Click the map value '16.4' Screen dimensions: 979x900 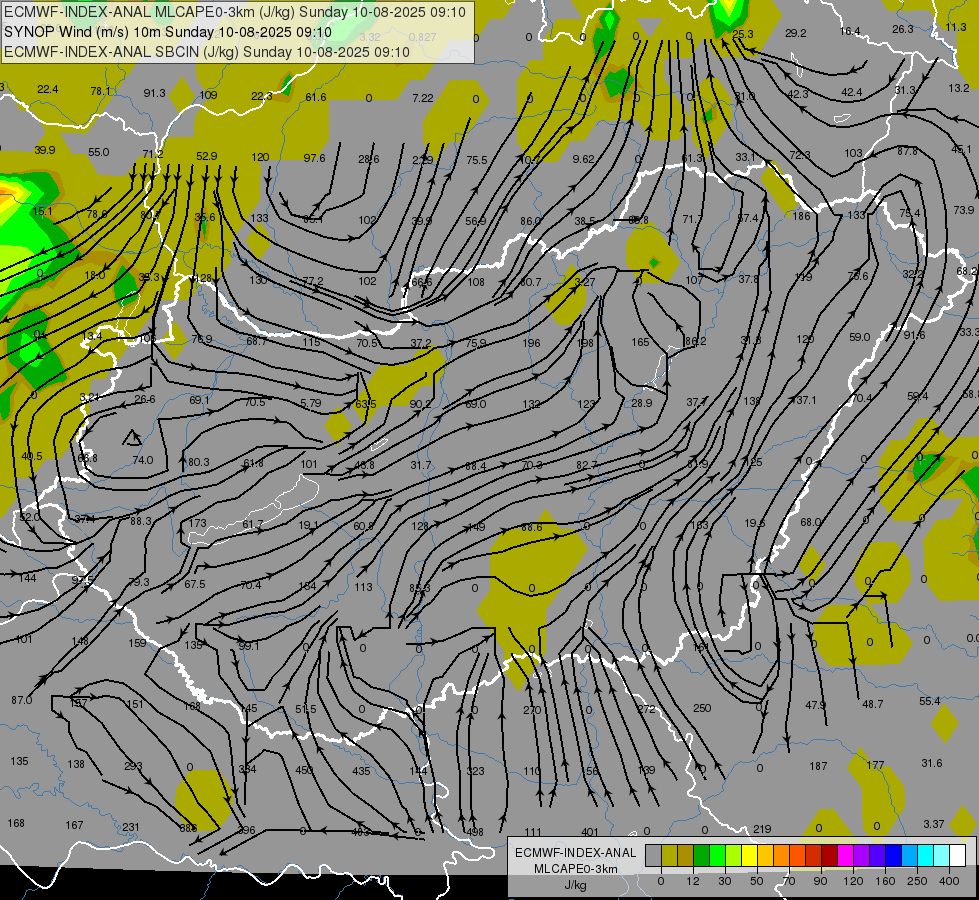click(850, 31)
